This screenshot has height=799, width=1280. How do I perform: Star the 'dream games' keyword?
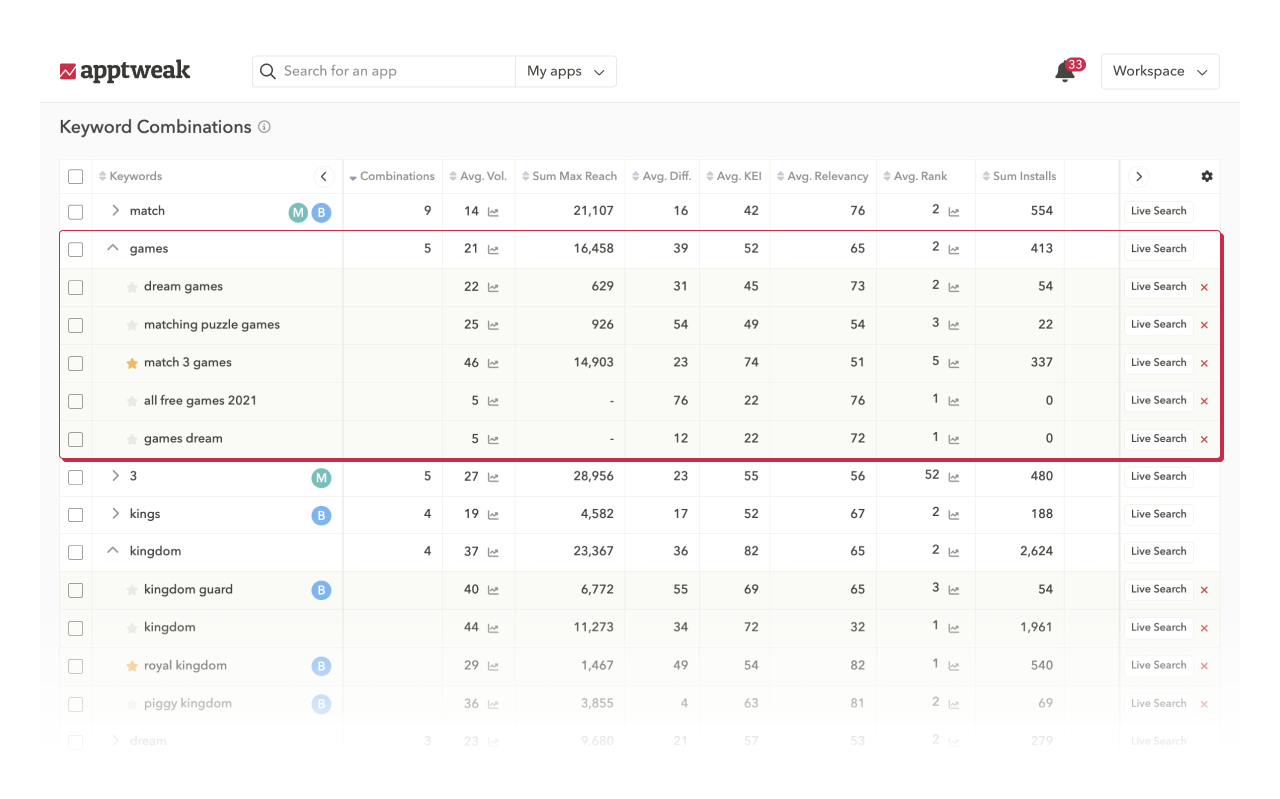tap(132, 287)
